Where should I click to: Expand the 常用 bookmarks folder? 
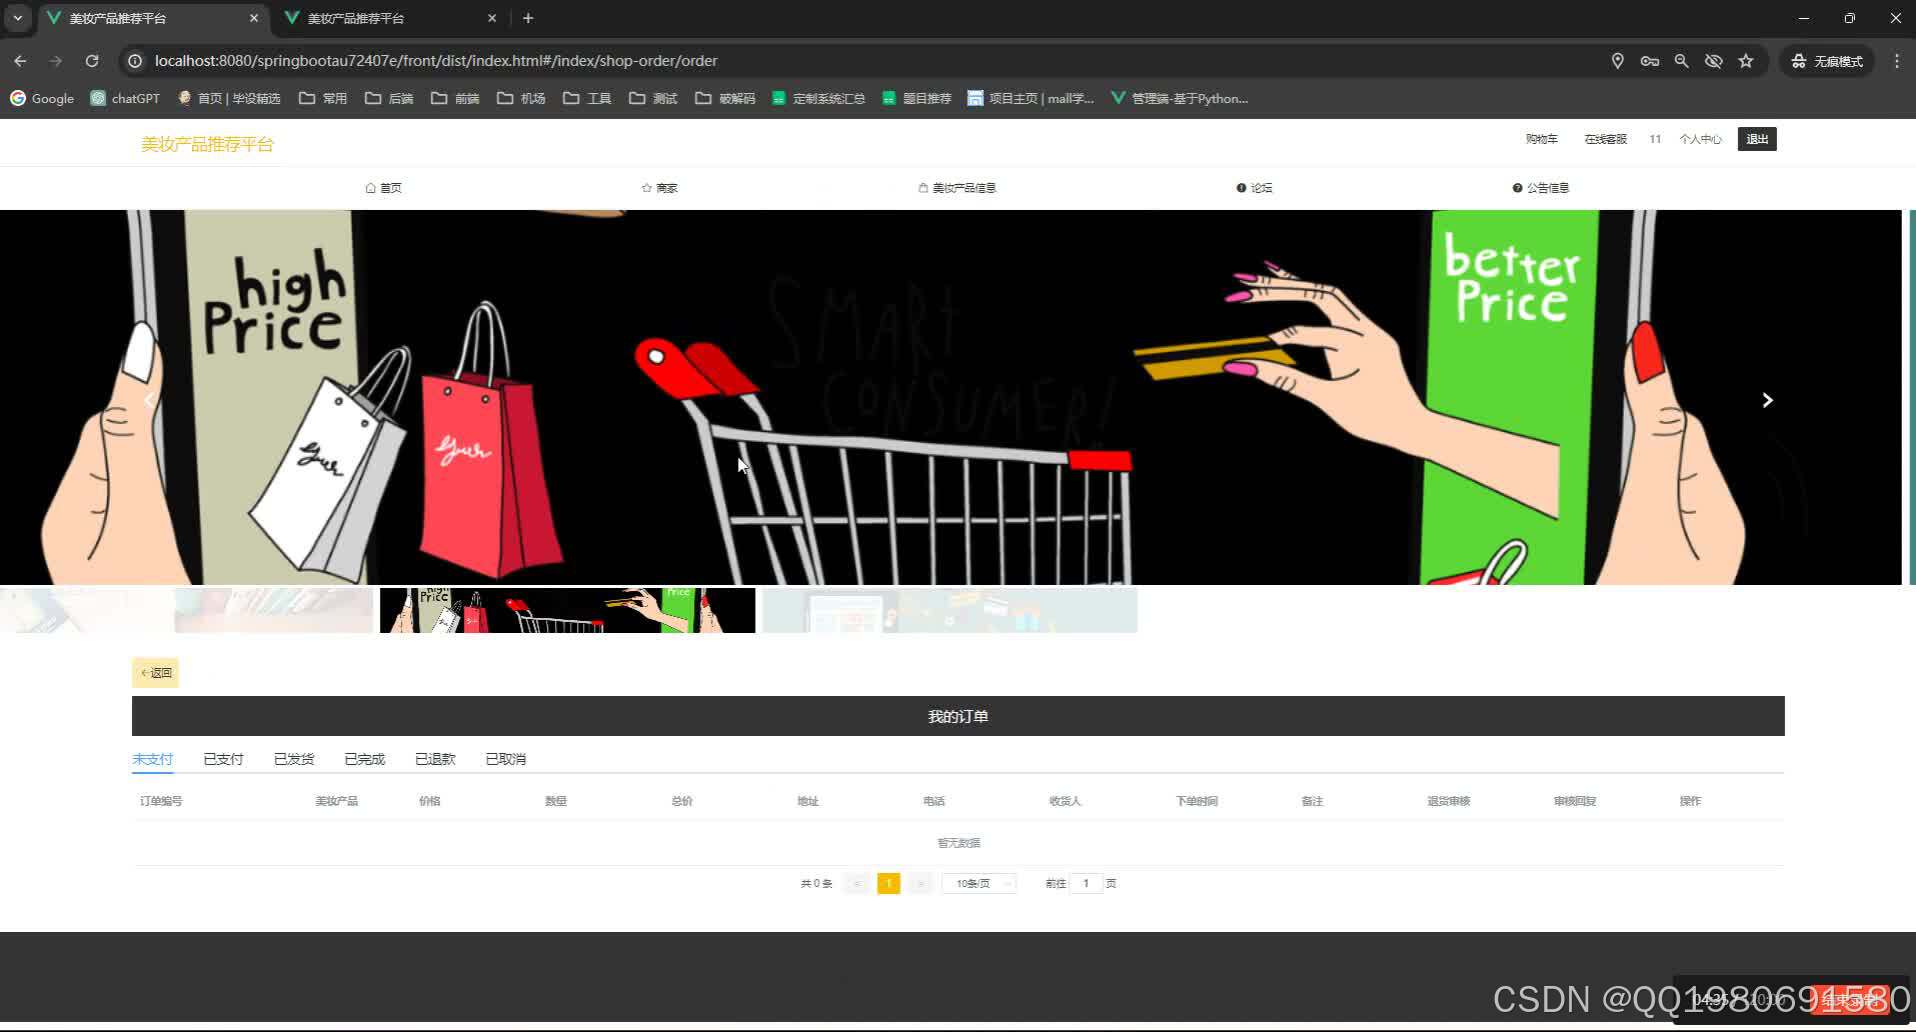coord(322,98)
